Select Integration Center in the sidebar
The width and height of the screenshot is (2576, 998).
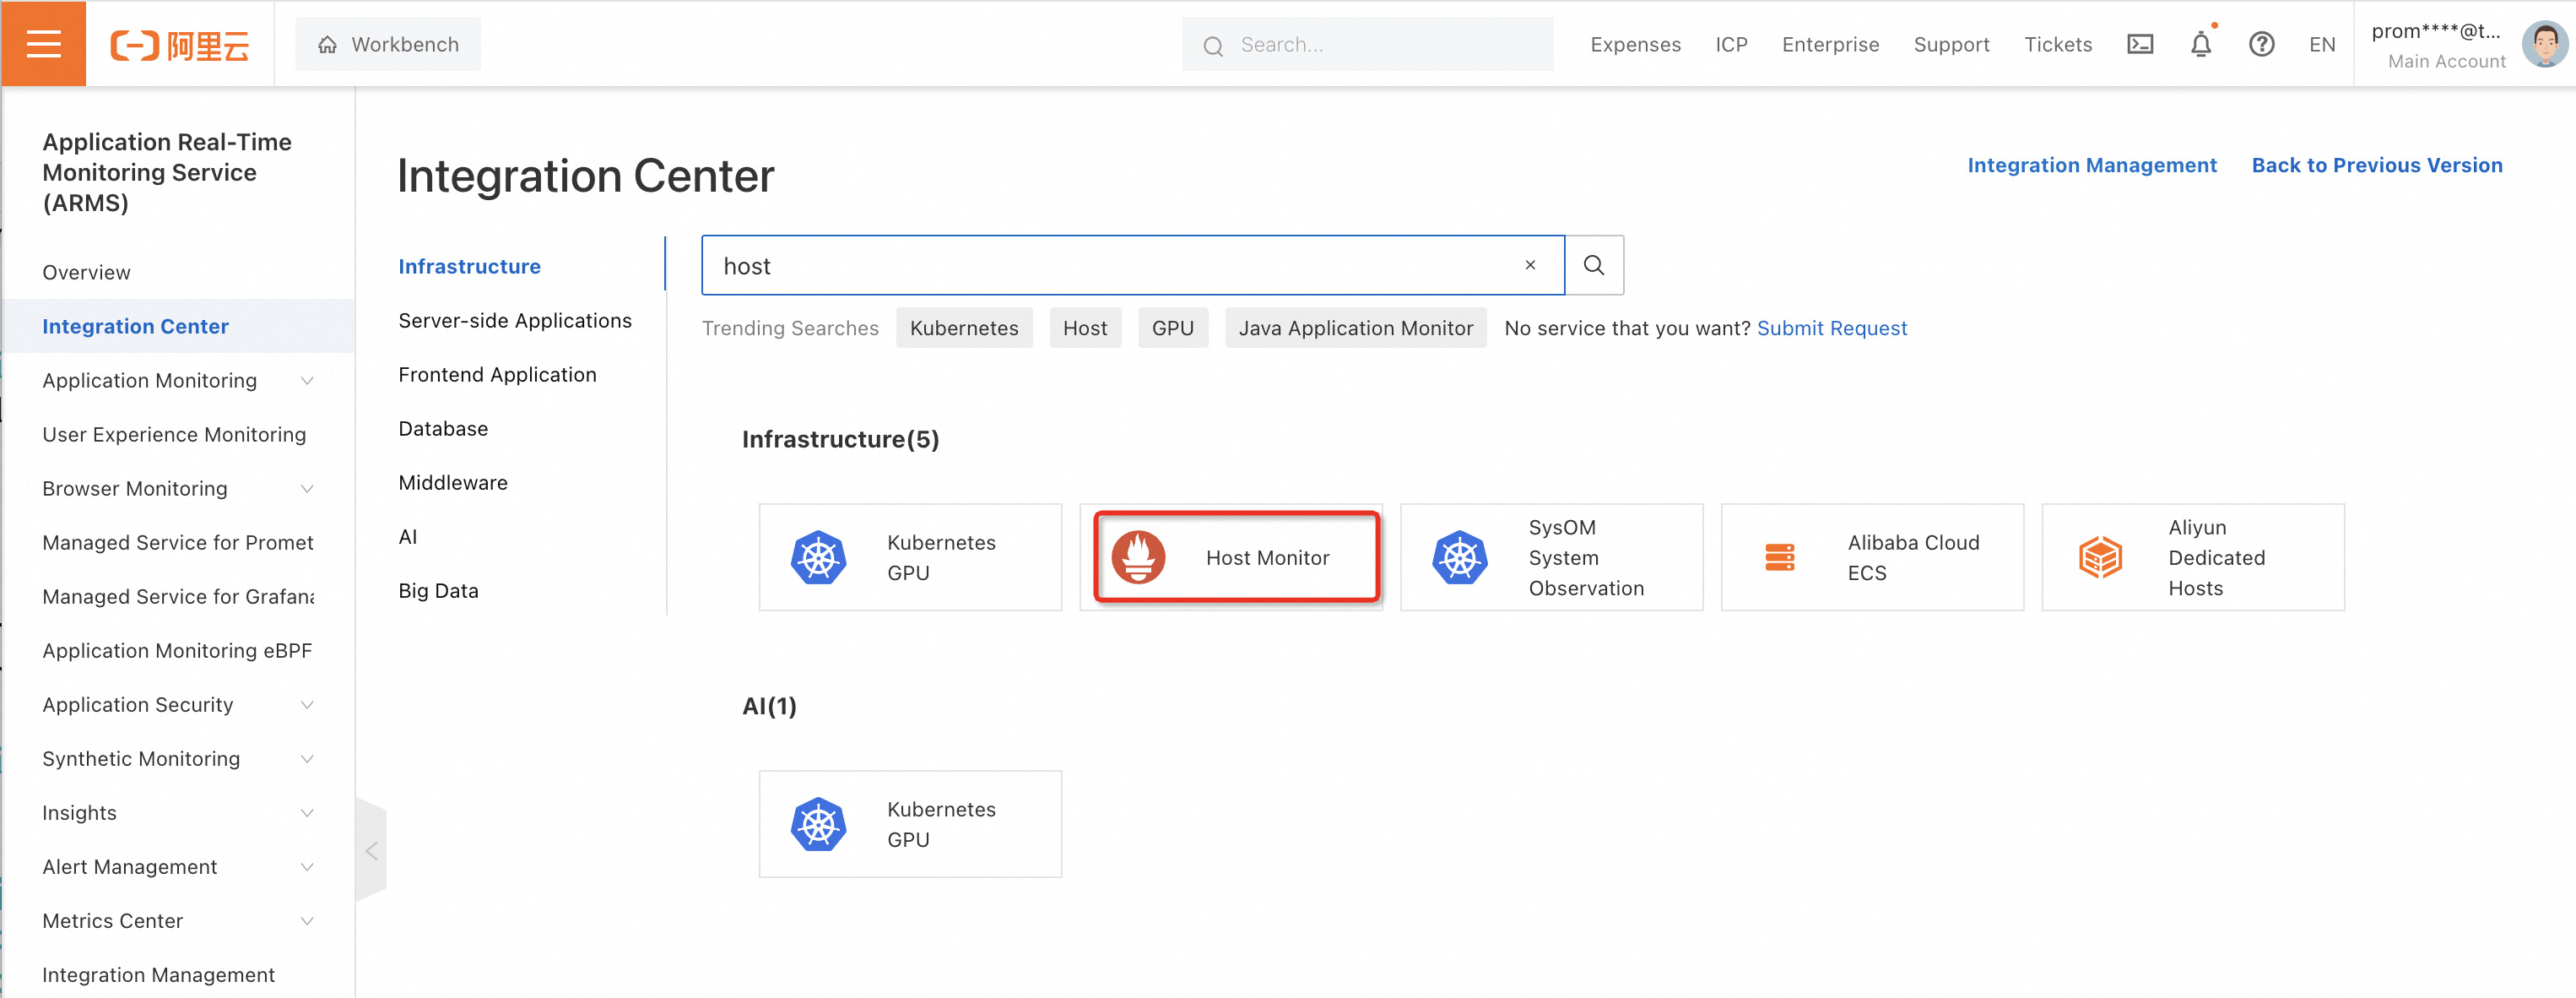pyautogui.click(x=135, y=326)
